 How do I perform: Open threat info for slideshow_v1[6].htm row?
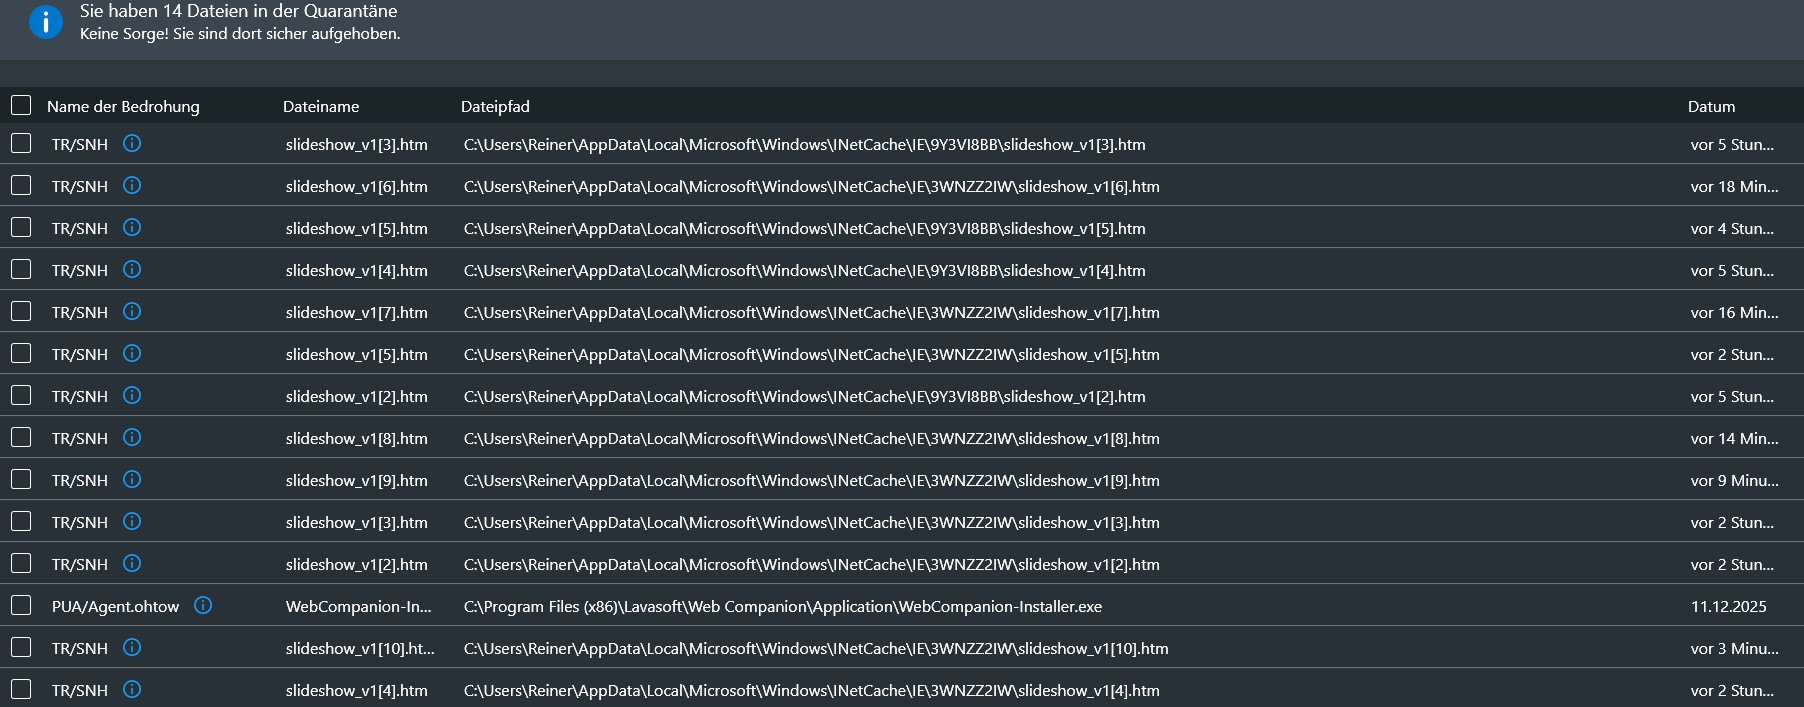click(132, 185)
